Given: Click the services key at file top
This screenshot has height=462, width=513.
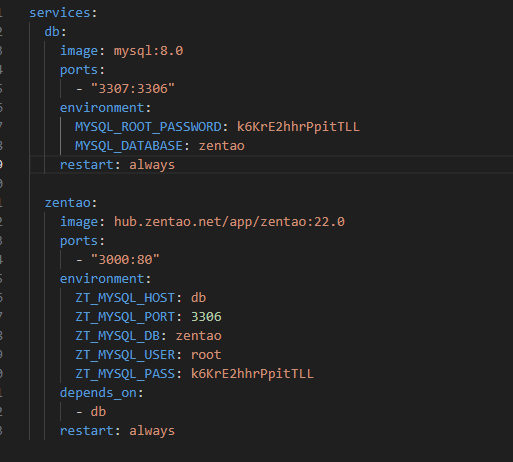Looking at the screenshot, I should (x=60, y=13).
